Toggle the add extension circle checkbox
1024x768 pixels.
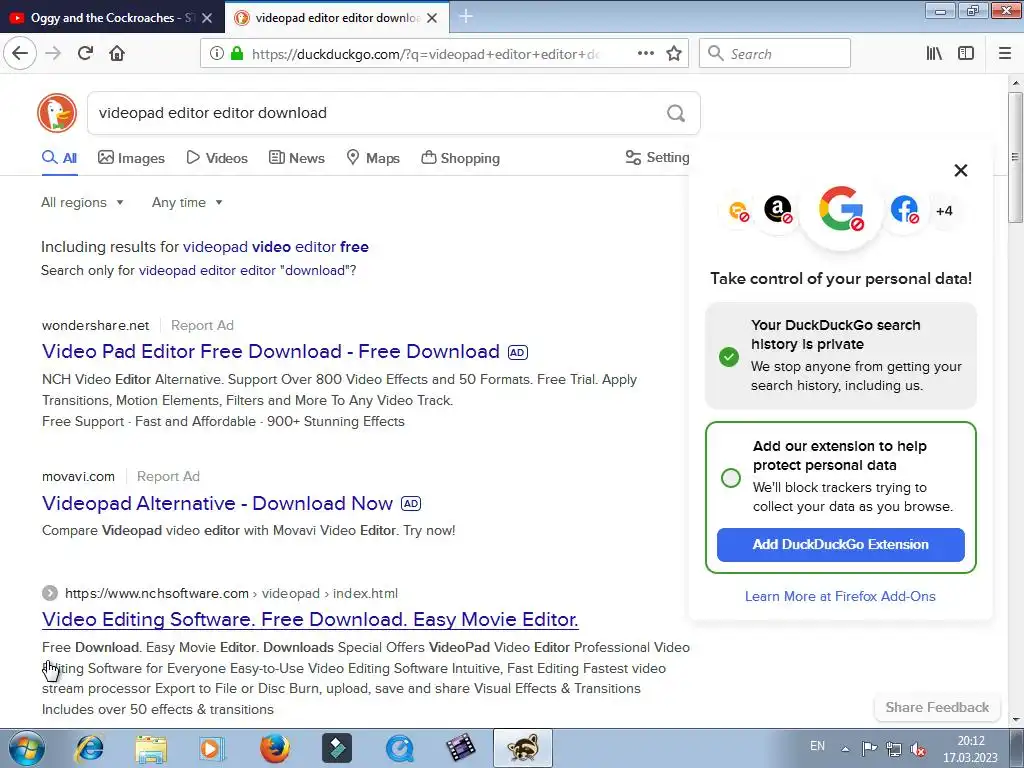(731, 477)
